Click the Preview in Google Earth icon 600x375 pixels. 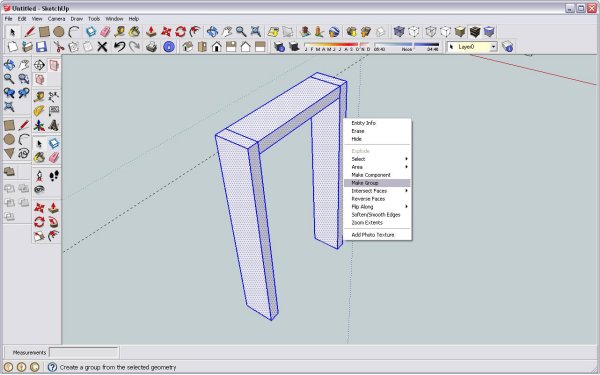coord(334,31)
